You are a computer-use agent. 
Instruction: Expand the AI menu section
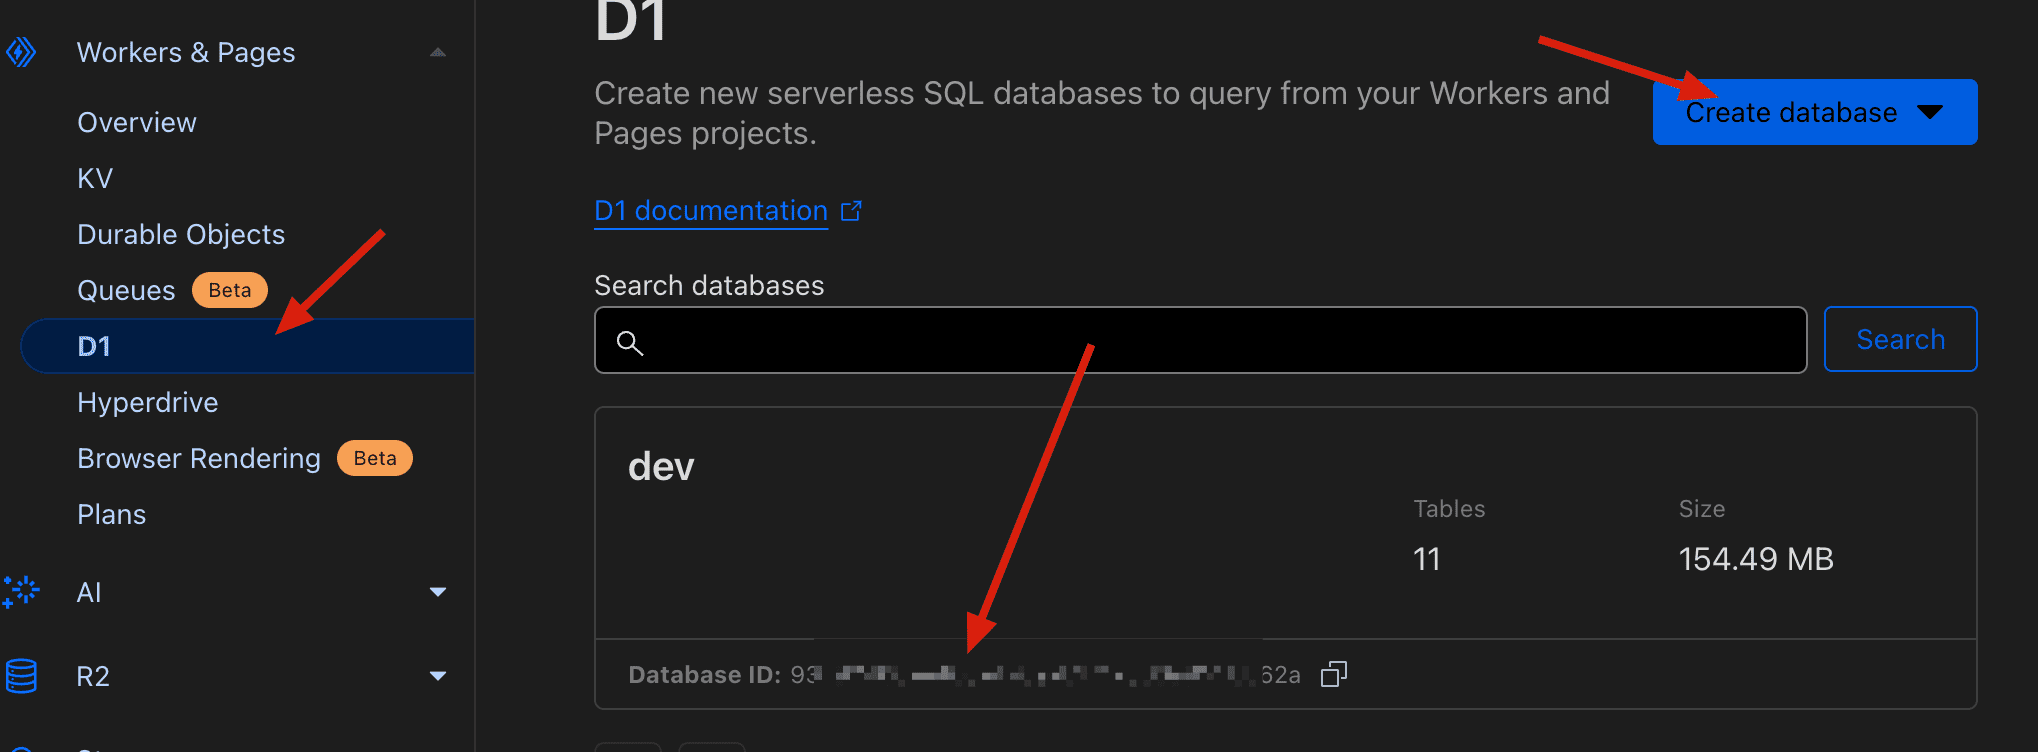tap(438, 592)
